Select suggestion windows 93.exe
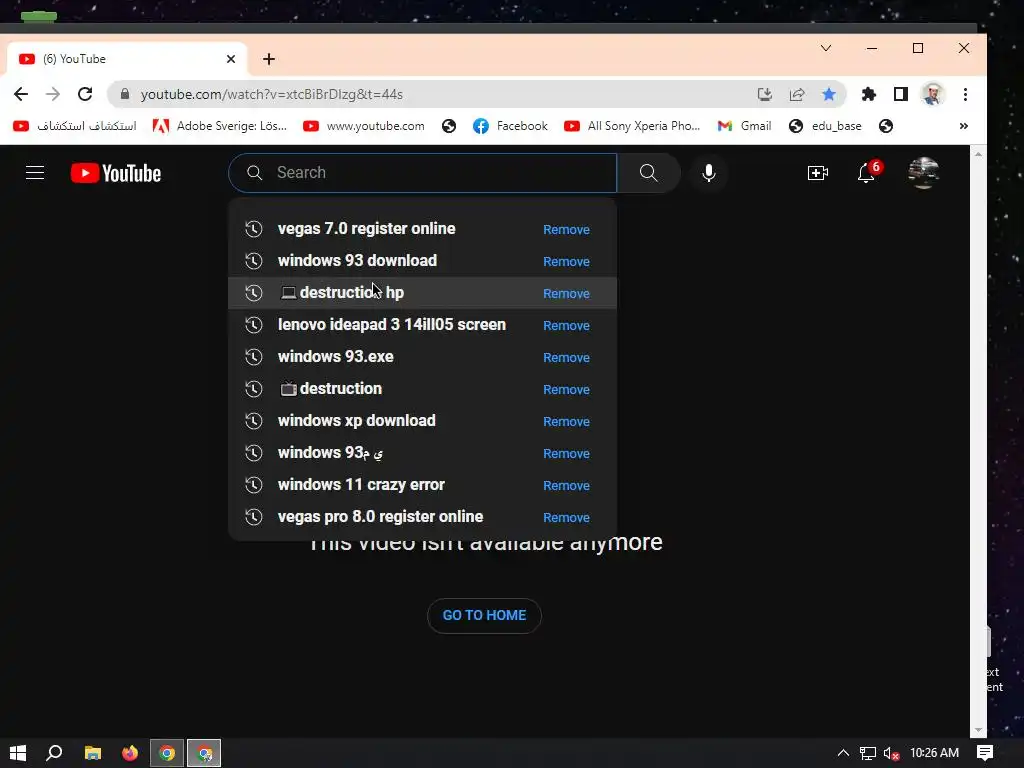Screen dimensions: 1024x768 tap(336, 357)
